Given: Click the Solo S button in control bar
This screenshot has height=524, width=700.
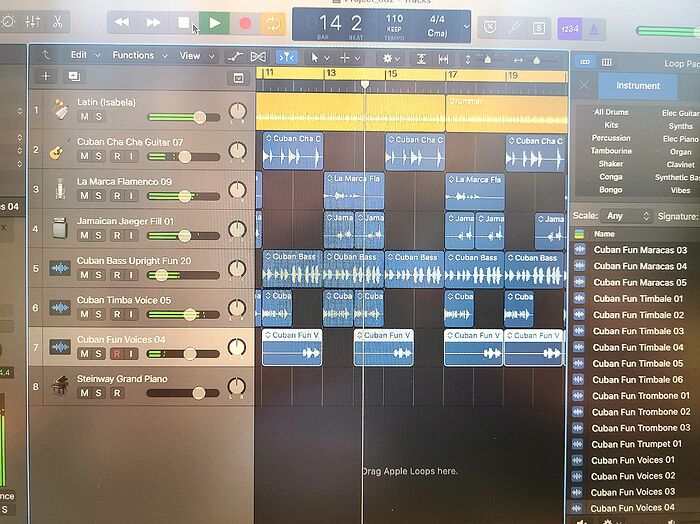Looking at the screenshot, I should [539, 29].
